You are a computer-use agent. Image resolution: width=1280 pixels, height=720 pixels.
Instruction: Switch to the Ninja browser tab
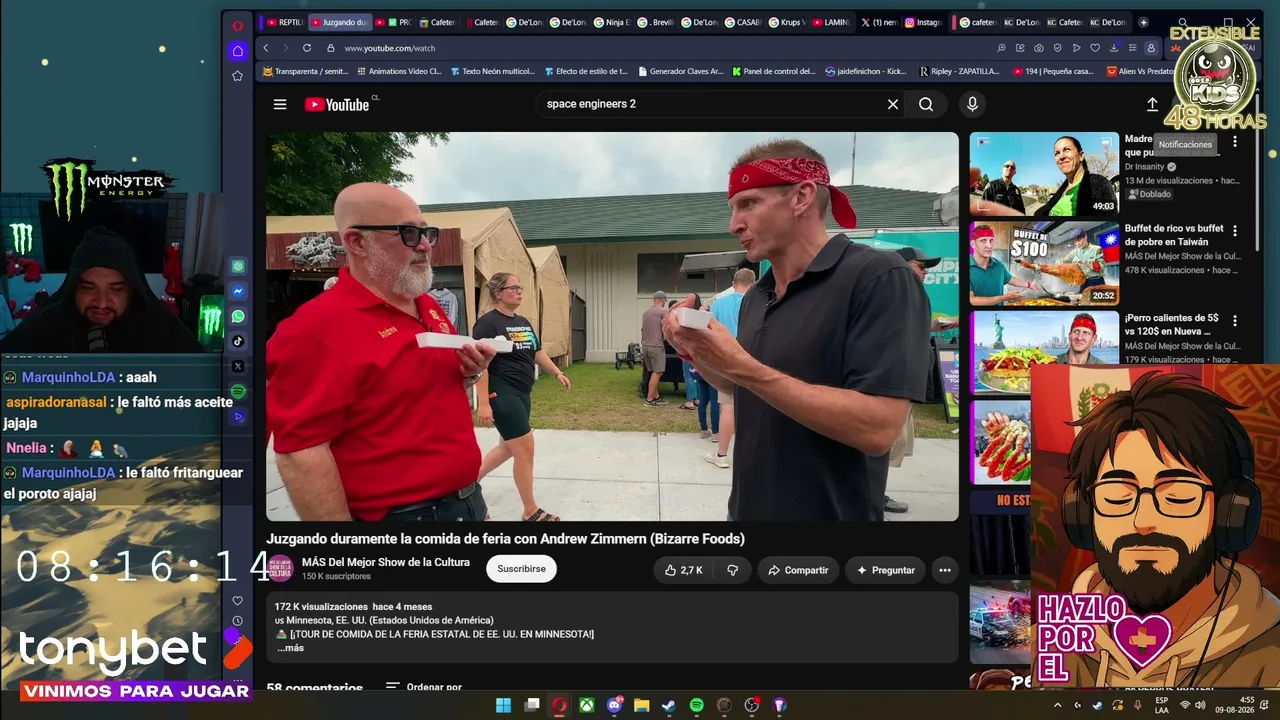click(x=611, y=22)
